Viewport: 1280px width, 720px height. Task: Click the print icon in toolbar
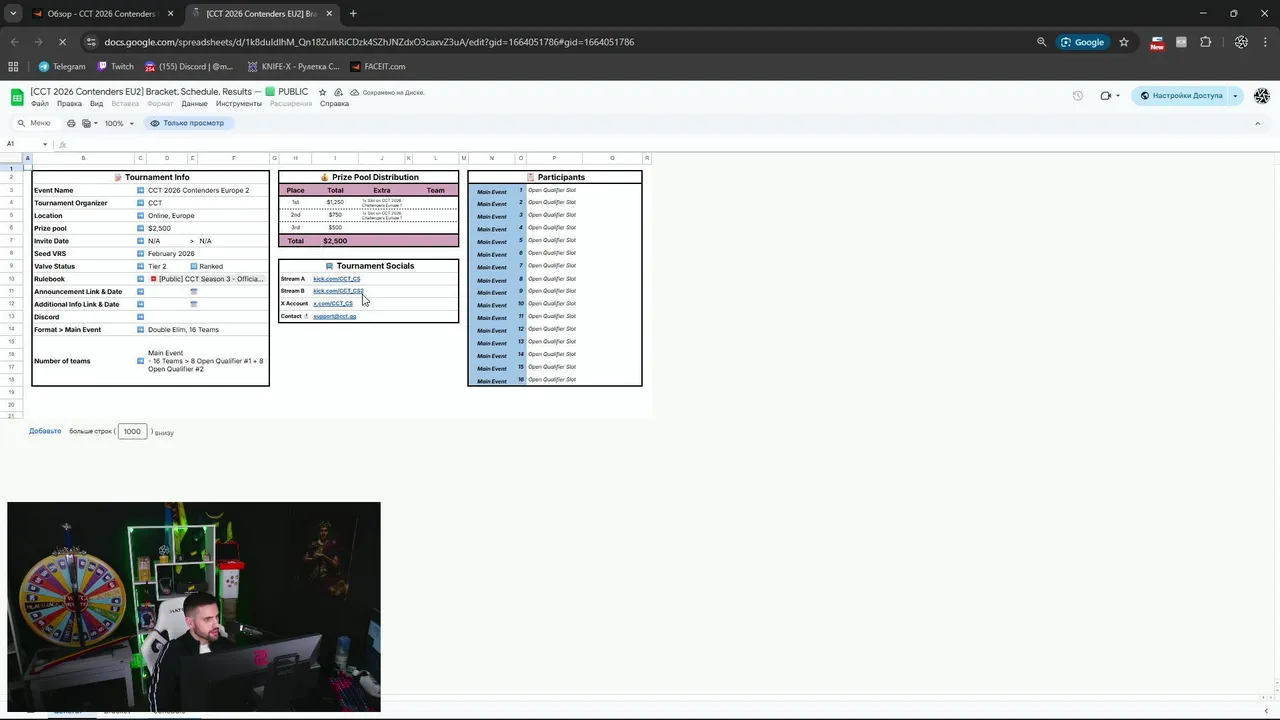[71, 123]
